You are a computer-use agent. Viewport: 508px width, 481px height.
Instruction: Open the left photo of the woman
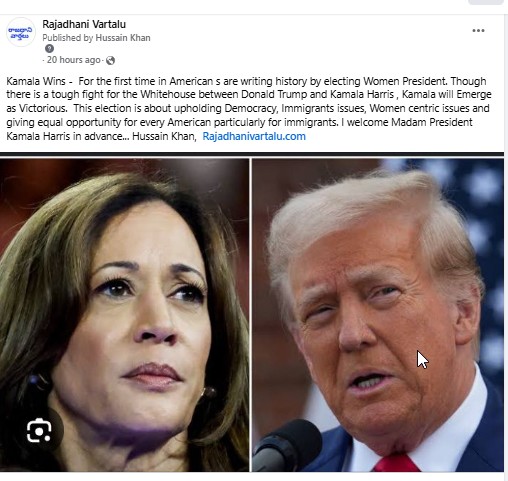point(124,315)
